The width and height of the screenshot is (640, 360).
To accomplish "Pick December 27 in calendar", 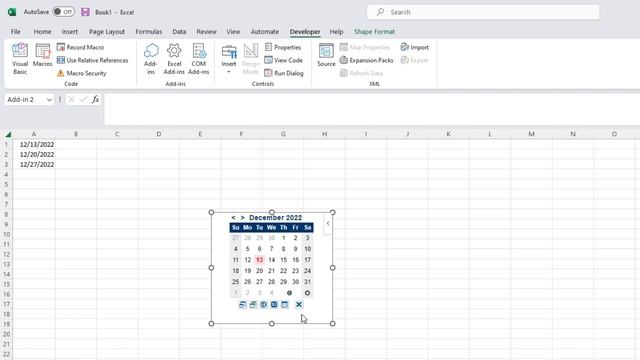I will click(x=259, y=282).
